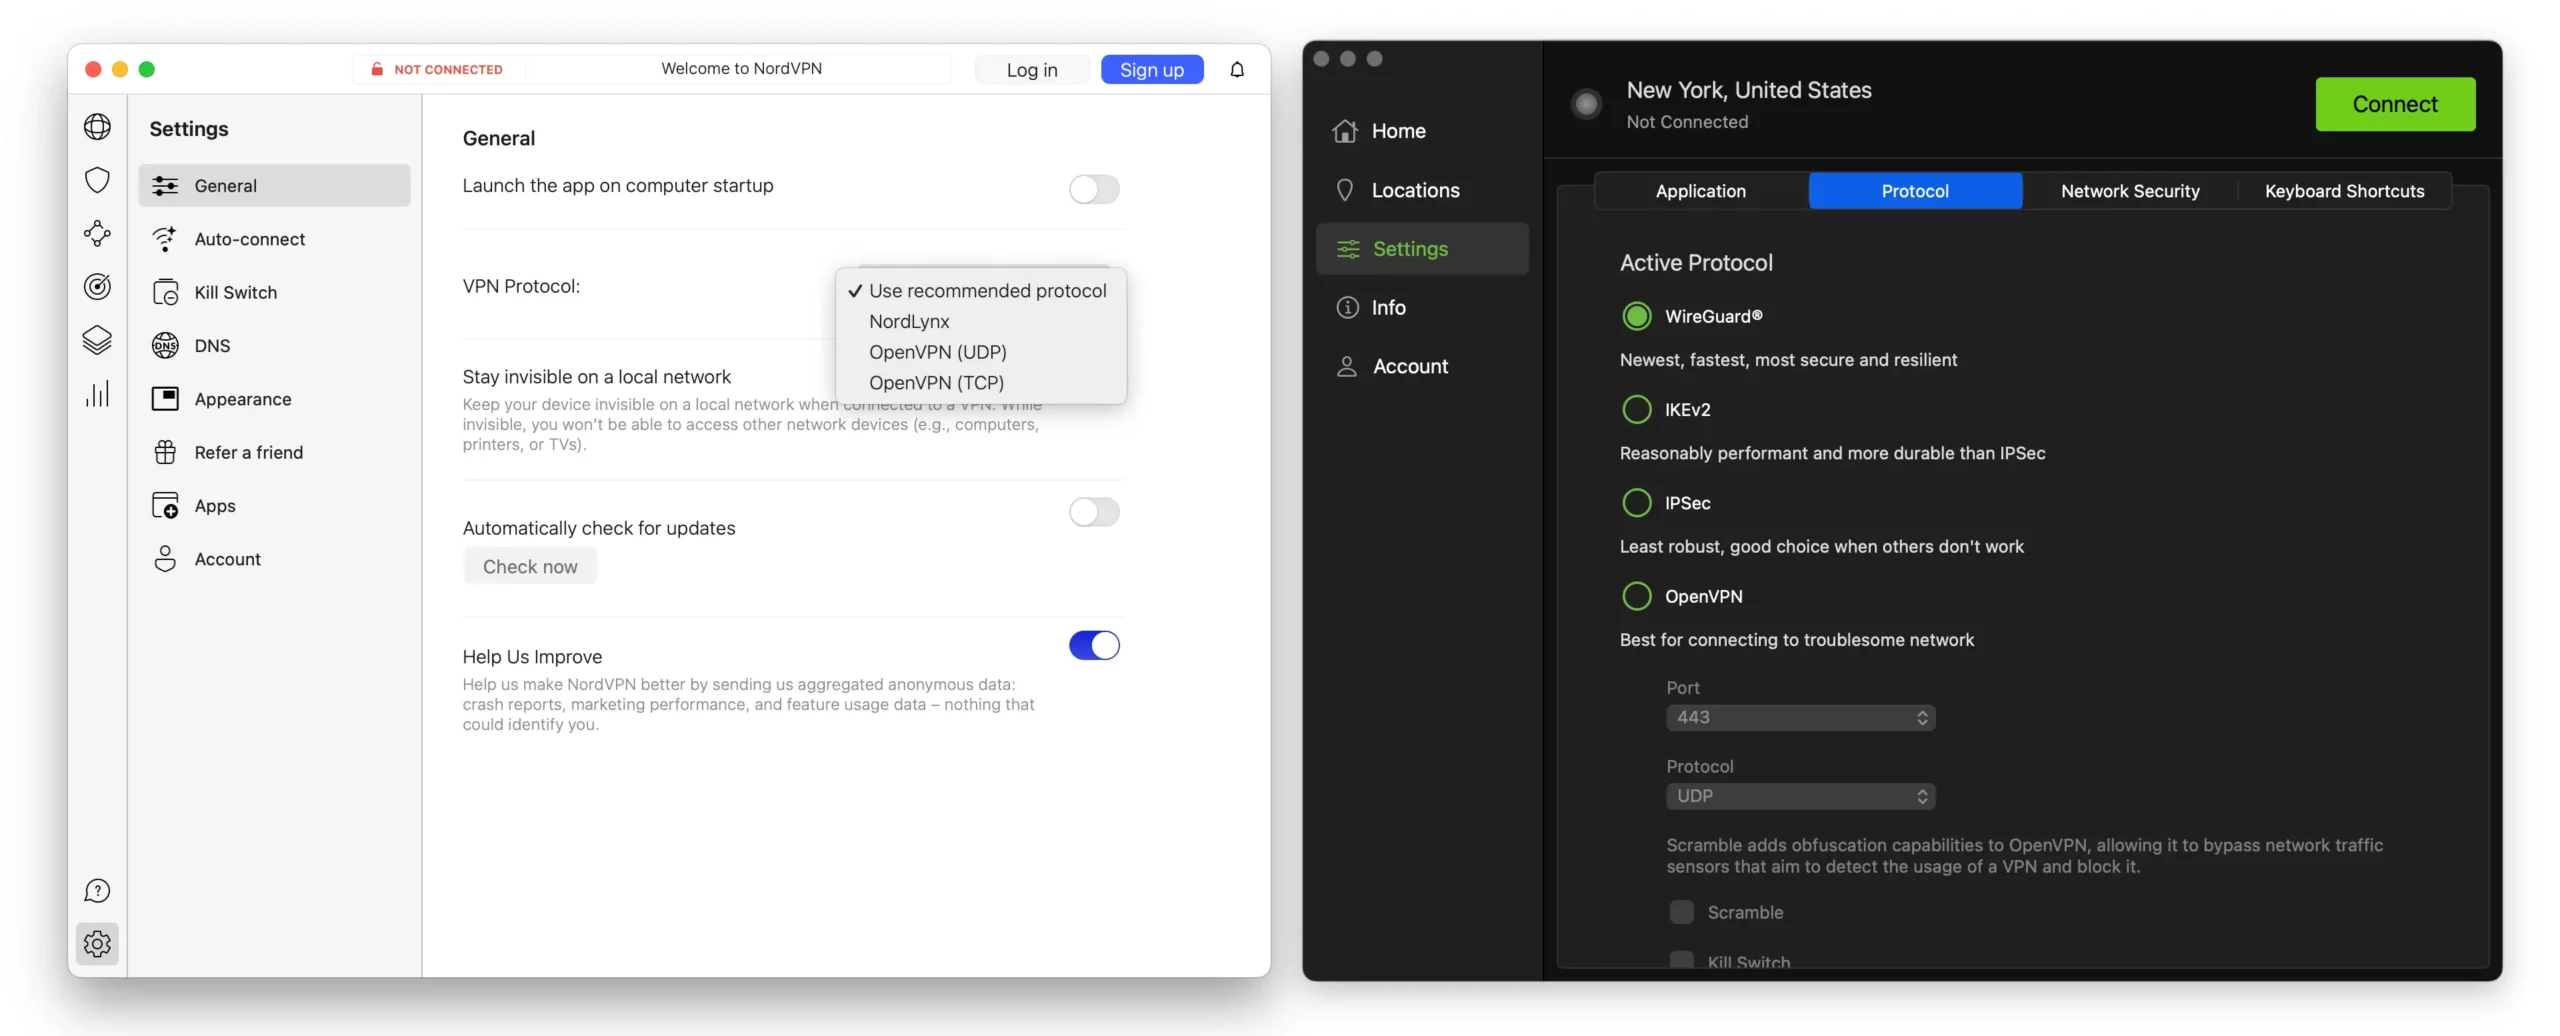
Task: Click the Appearance window icon
Action: (x=165, y=399)
